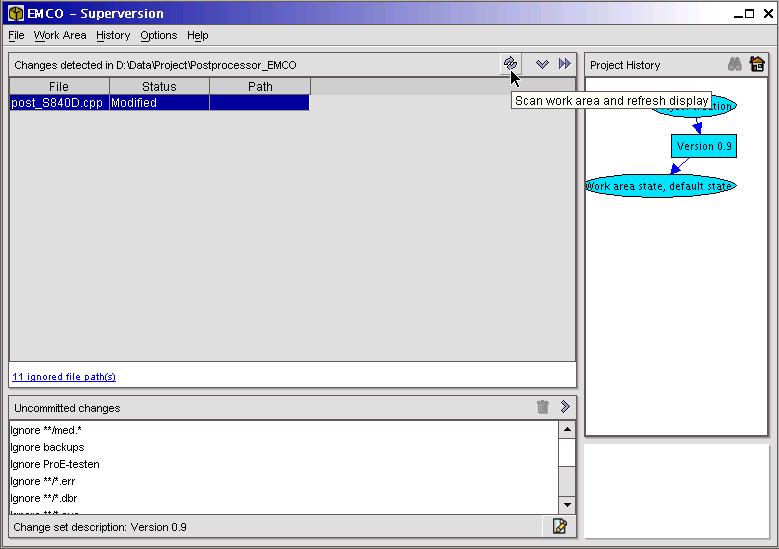Open the Options menu

158,35
